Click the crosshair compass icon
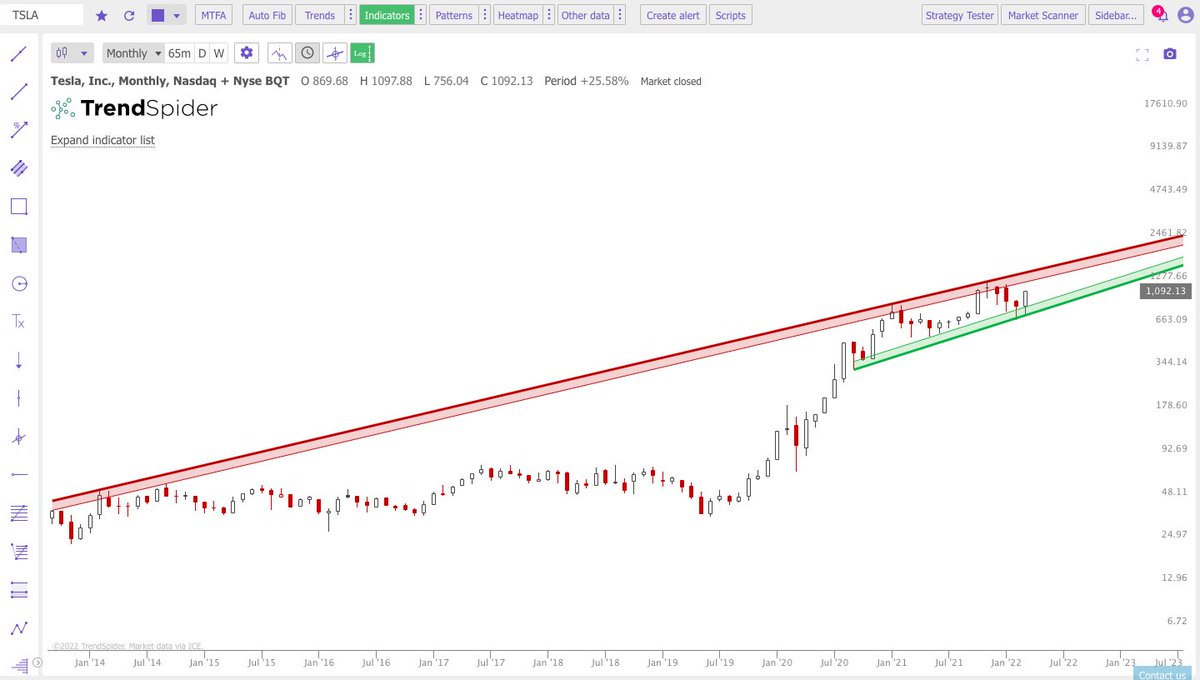 click(335, 53)
